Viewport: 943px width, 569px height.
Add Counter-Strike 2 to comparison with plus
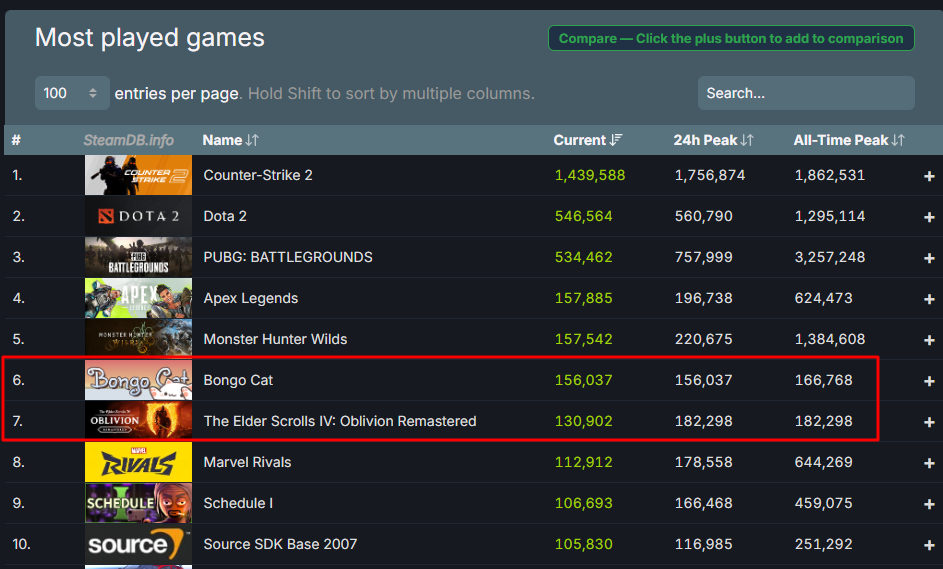point(929,176)
